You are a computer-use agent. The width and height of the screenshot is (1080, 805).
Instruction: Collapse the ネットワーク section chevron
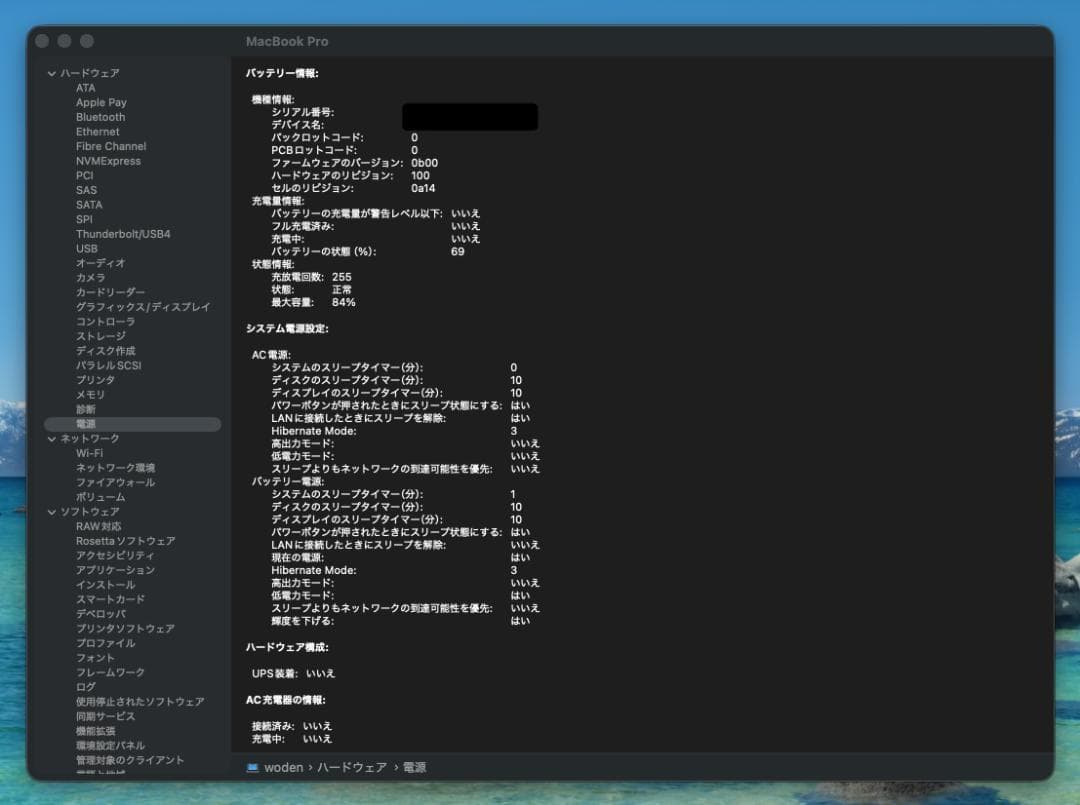tap(52, 439)
